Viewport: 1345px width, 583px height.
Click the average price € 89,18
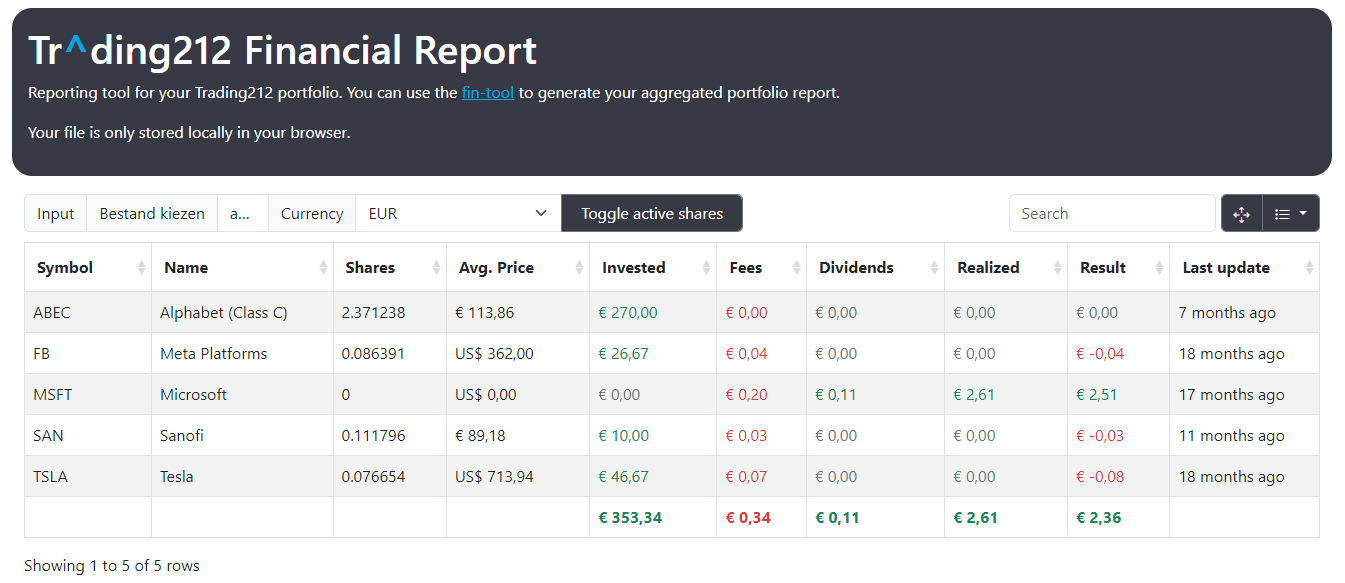tap(480, 436)
